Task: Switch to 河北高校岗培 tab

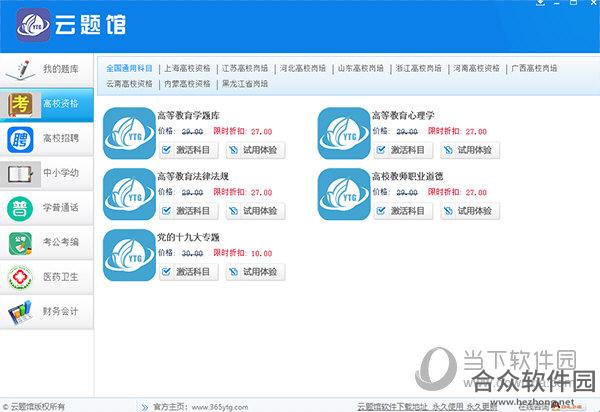Action: point(303,68)
